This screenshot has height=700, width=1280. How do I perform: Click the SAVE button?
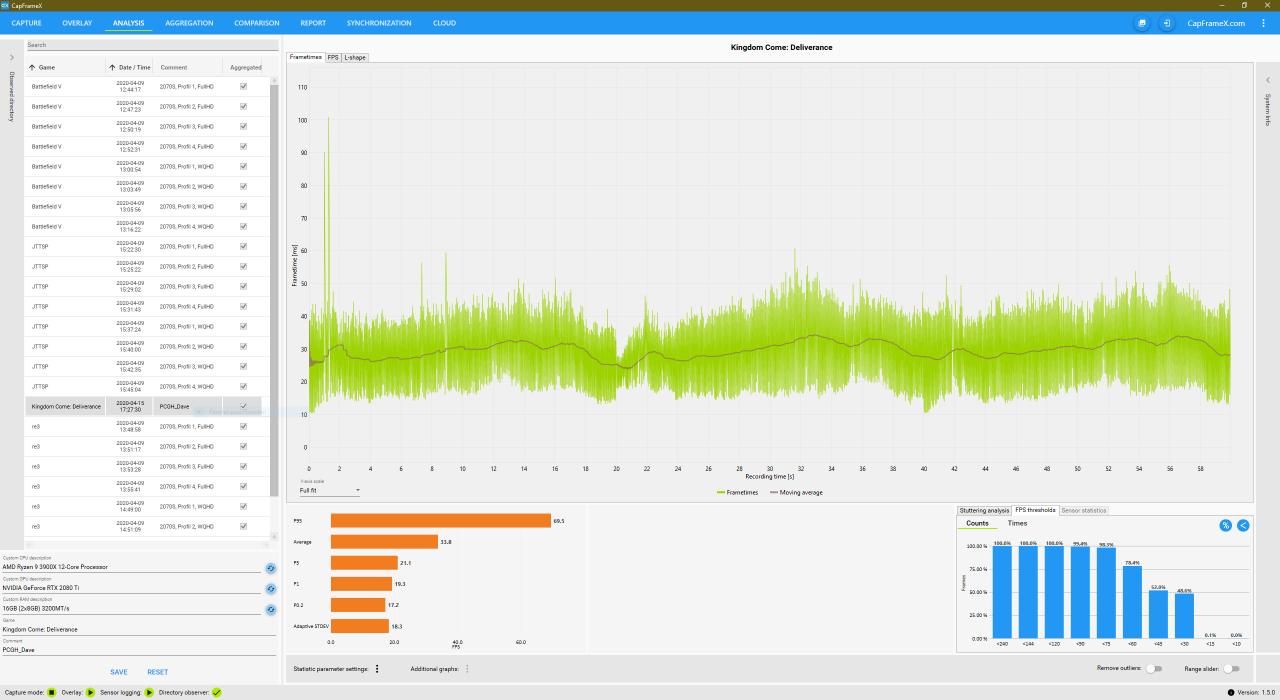pyautogui.click(x=119, y=672)
